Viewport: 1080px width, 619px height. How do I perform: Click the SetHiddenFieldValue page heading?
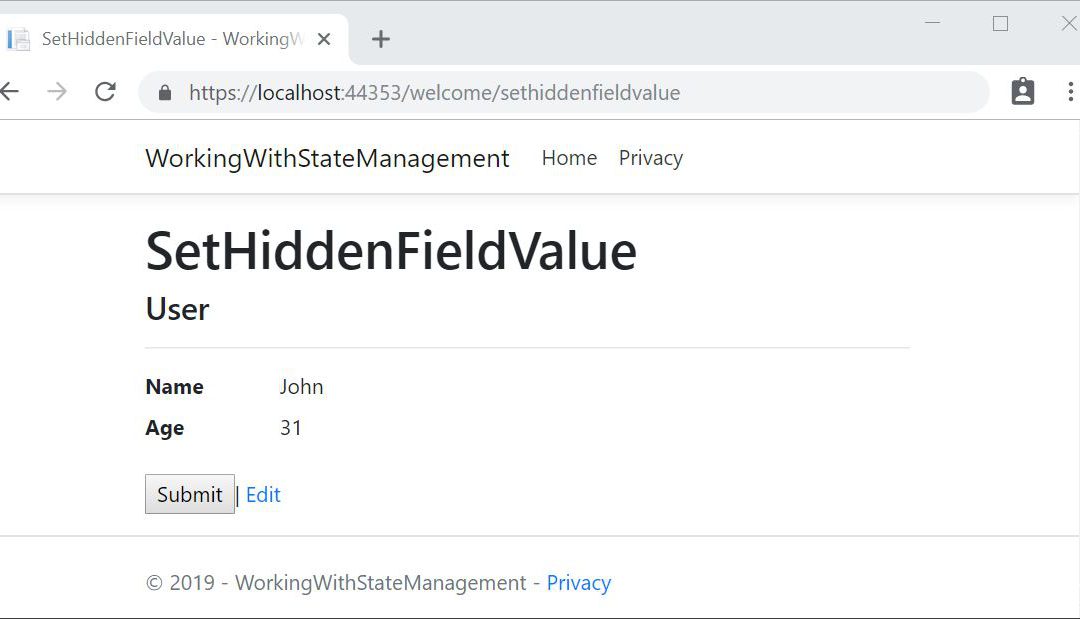pyautogui.click(x=391, y=251)
